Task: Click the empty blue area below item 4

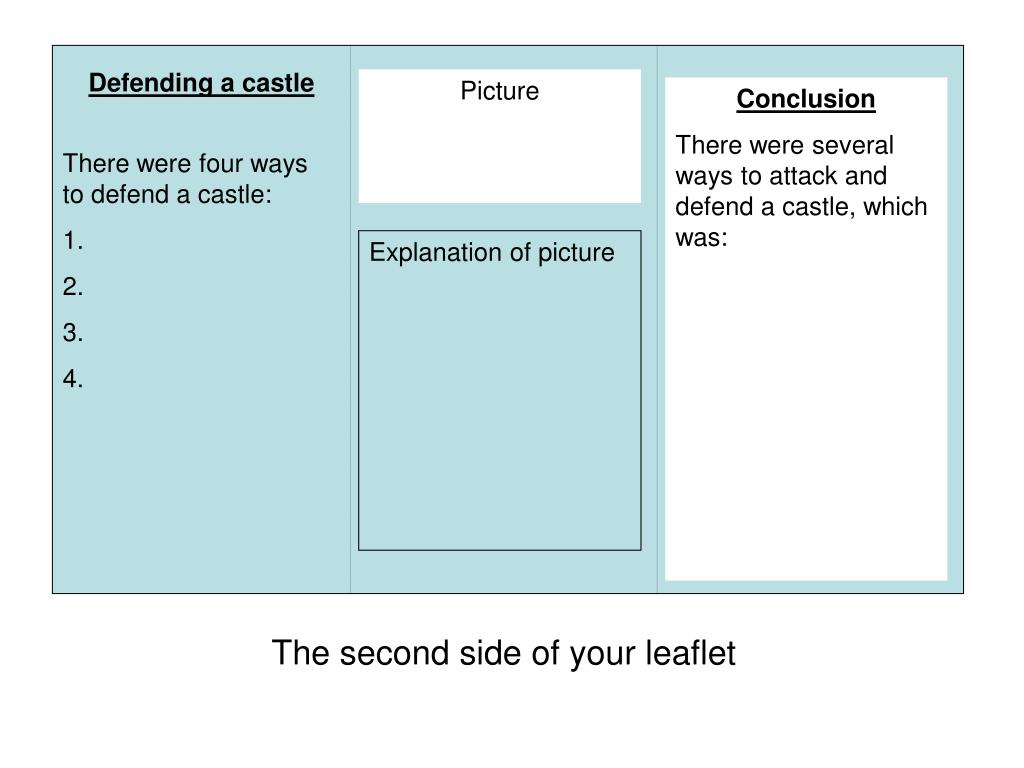Action: [201, 490]
